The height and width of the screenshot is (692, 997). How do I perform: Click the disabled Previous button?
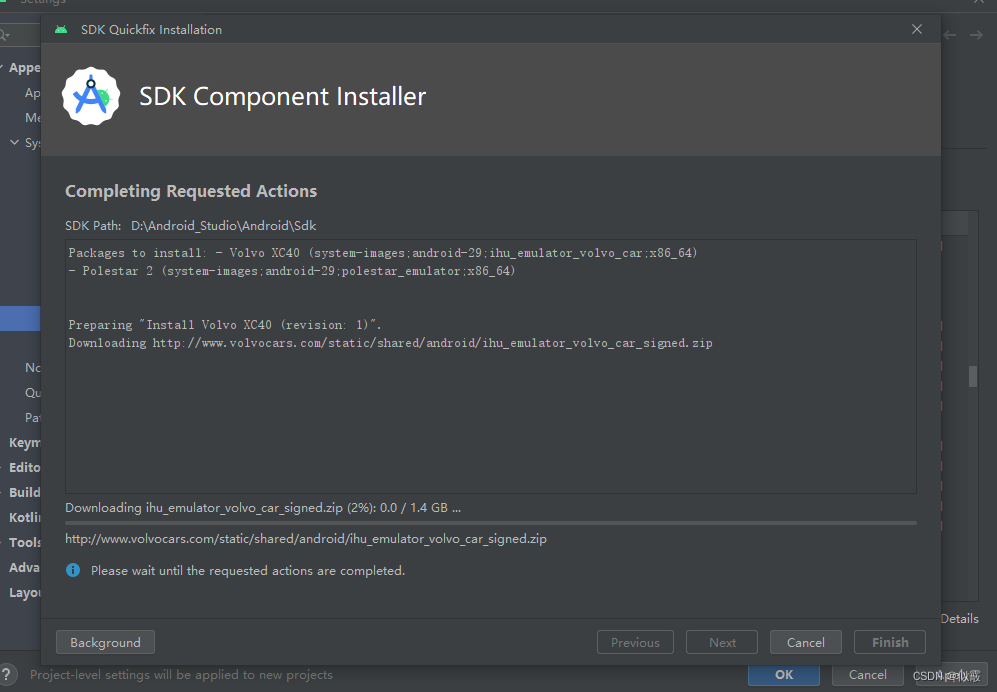pos(635,642)
